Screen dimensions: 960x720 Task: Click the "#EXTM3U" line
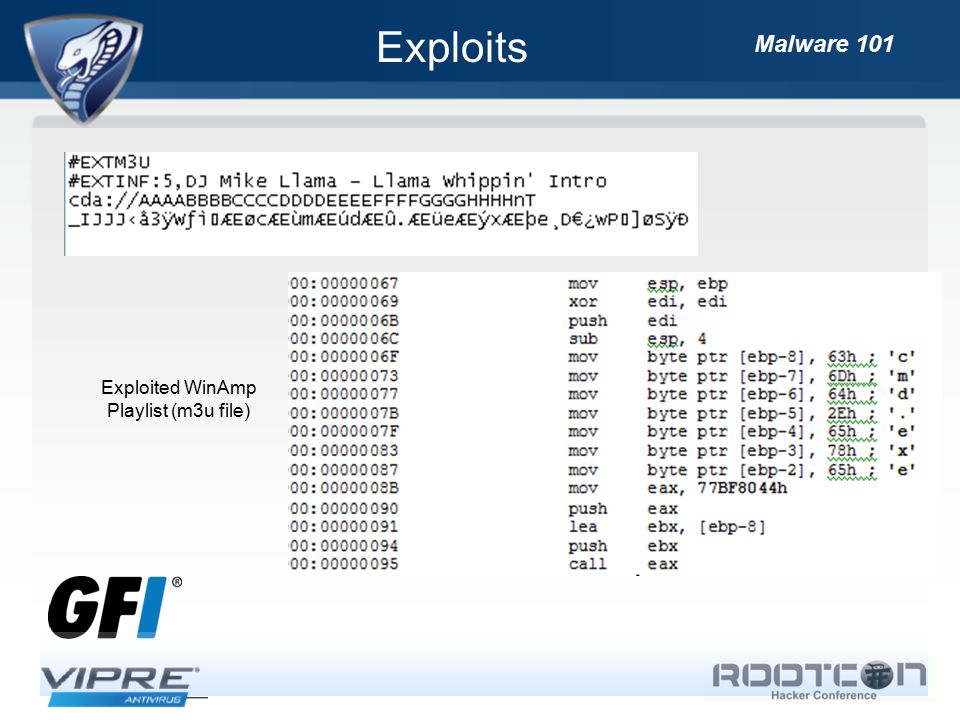pyautogui.click(x=109, y=162)
